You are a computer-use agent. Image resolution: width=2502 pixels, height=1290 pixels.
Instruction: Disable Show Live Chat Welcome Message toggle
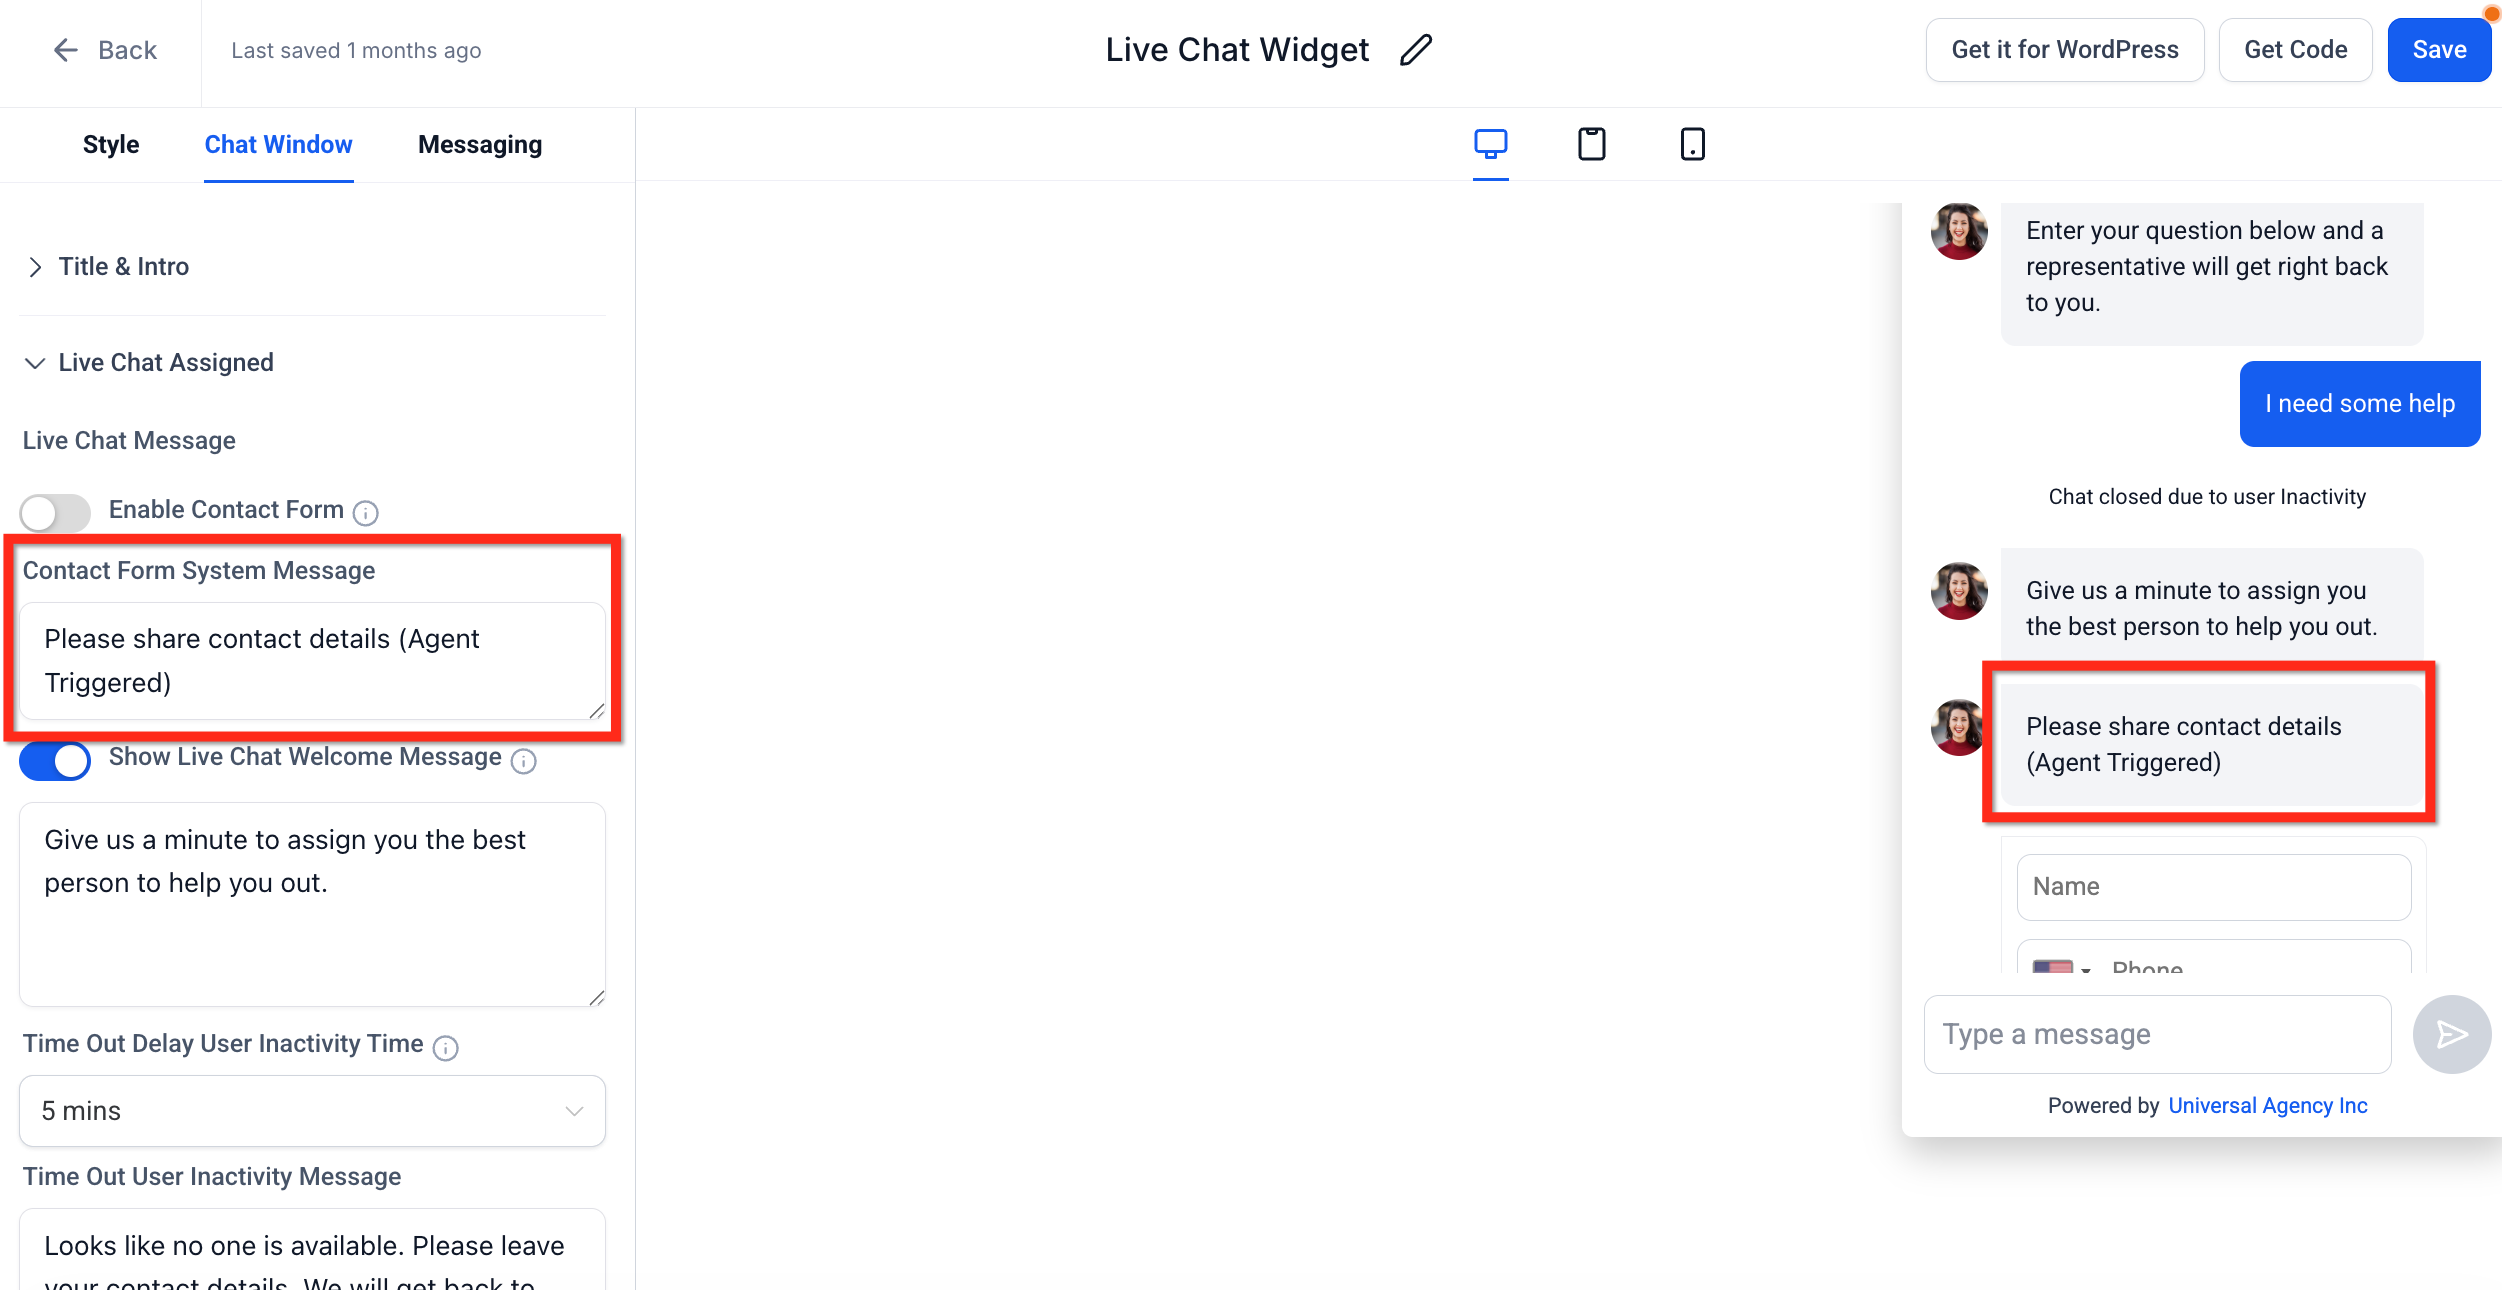[55, 761]
